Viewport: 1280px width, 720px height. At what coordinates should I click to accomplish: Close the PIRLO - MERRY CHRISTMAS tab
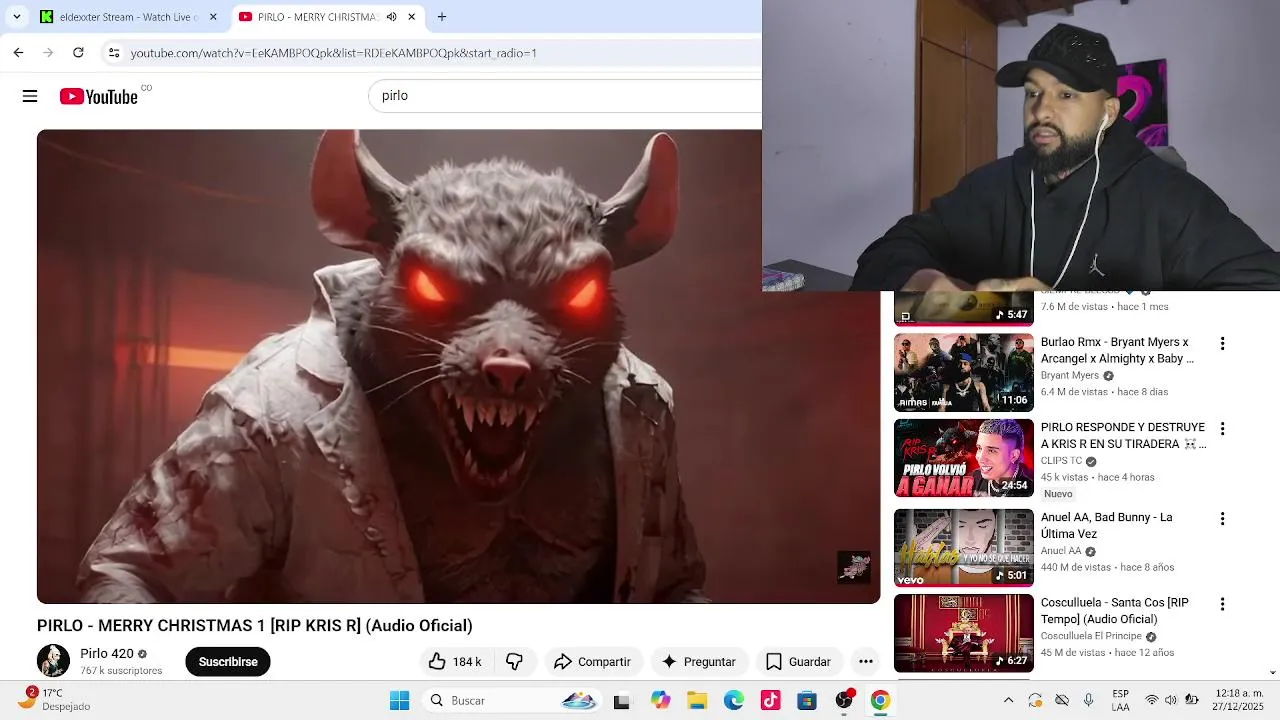pos(411,17)
